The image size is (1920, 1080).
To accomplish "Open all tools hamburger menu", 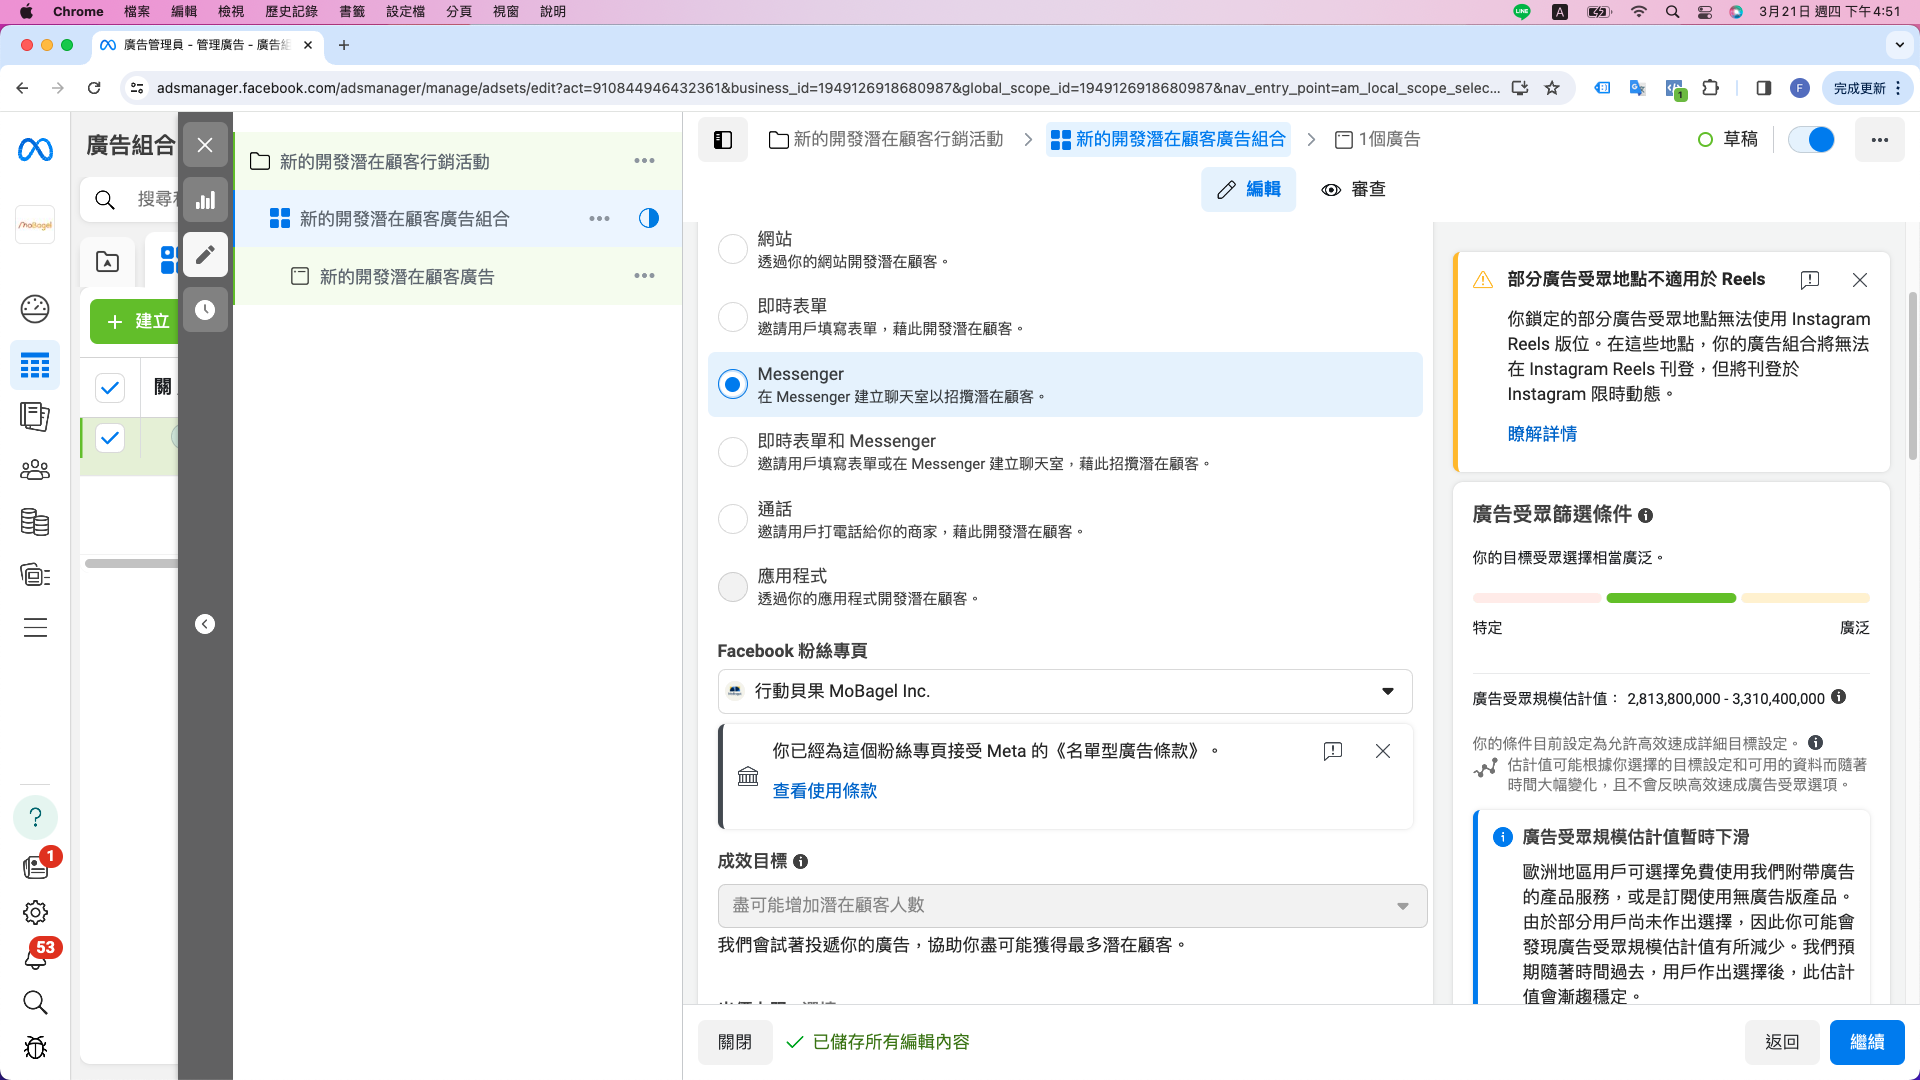I will [35, 628].
